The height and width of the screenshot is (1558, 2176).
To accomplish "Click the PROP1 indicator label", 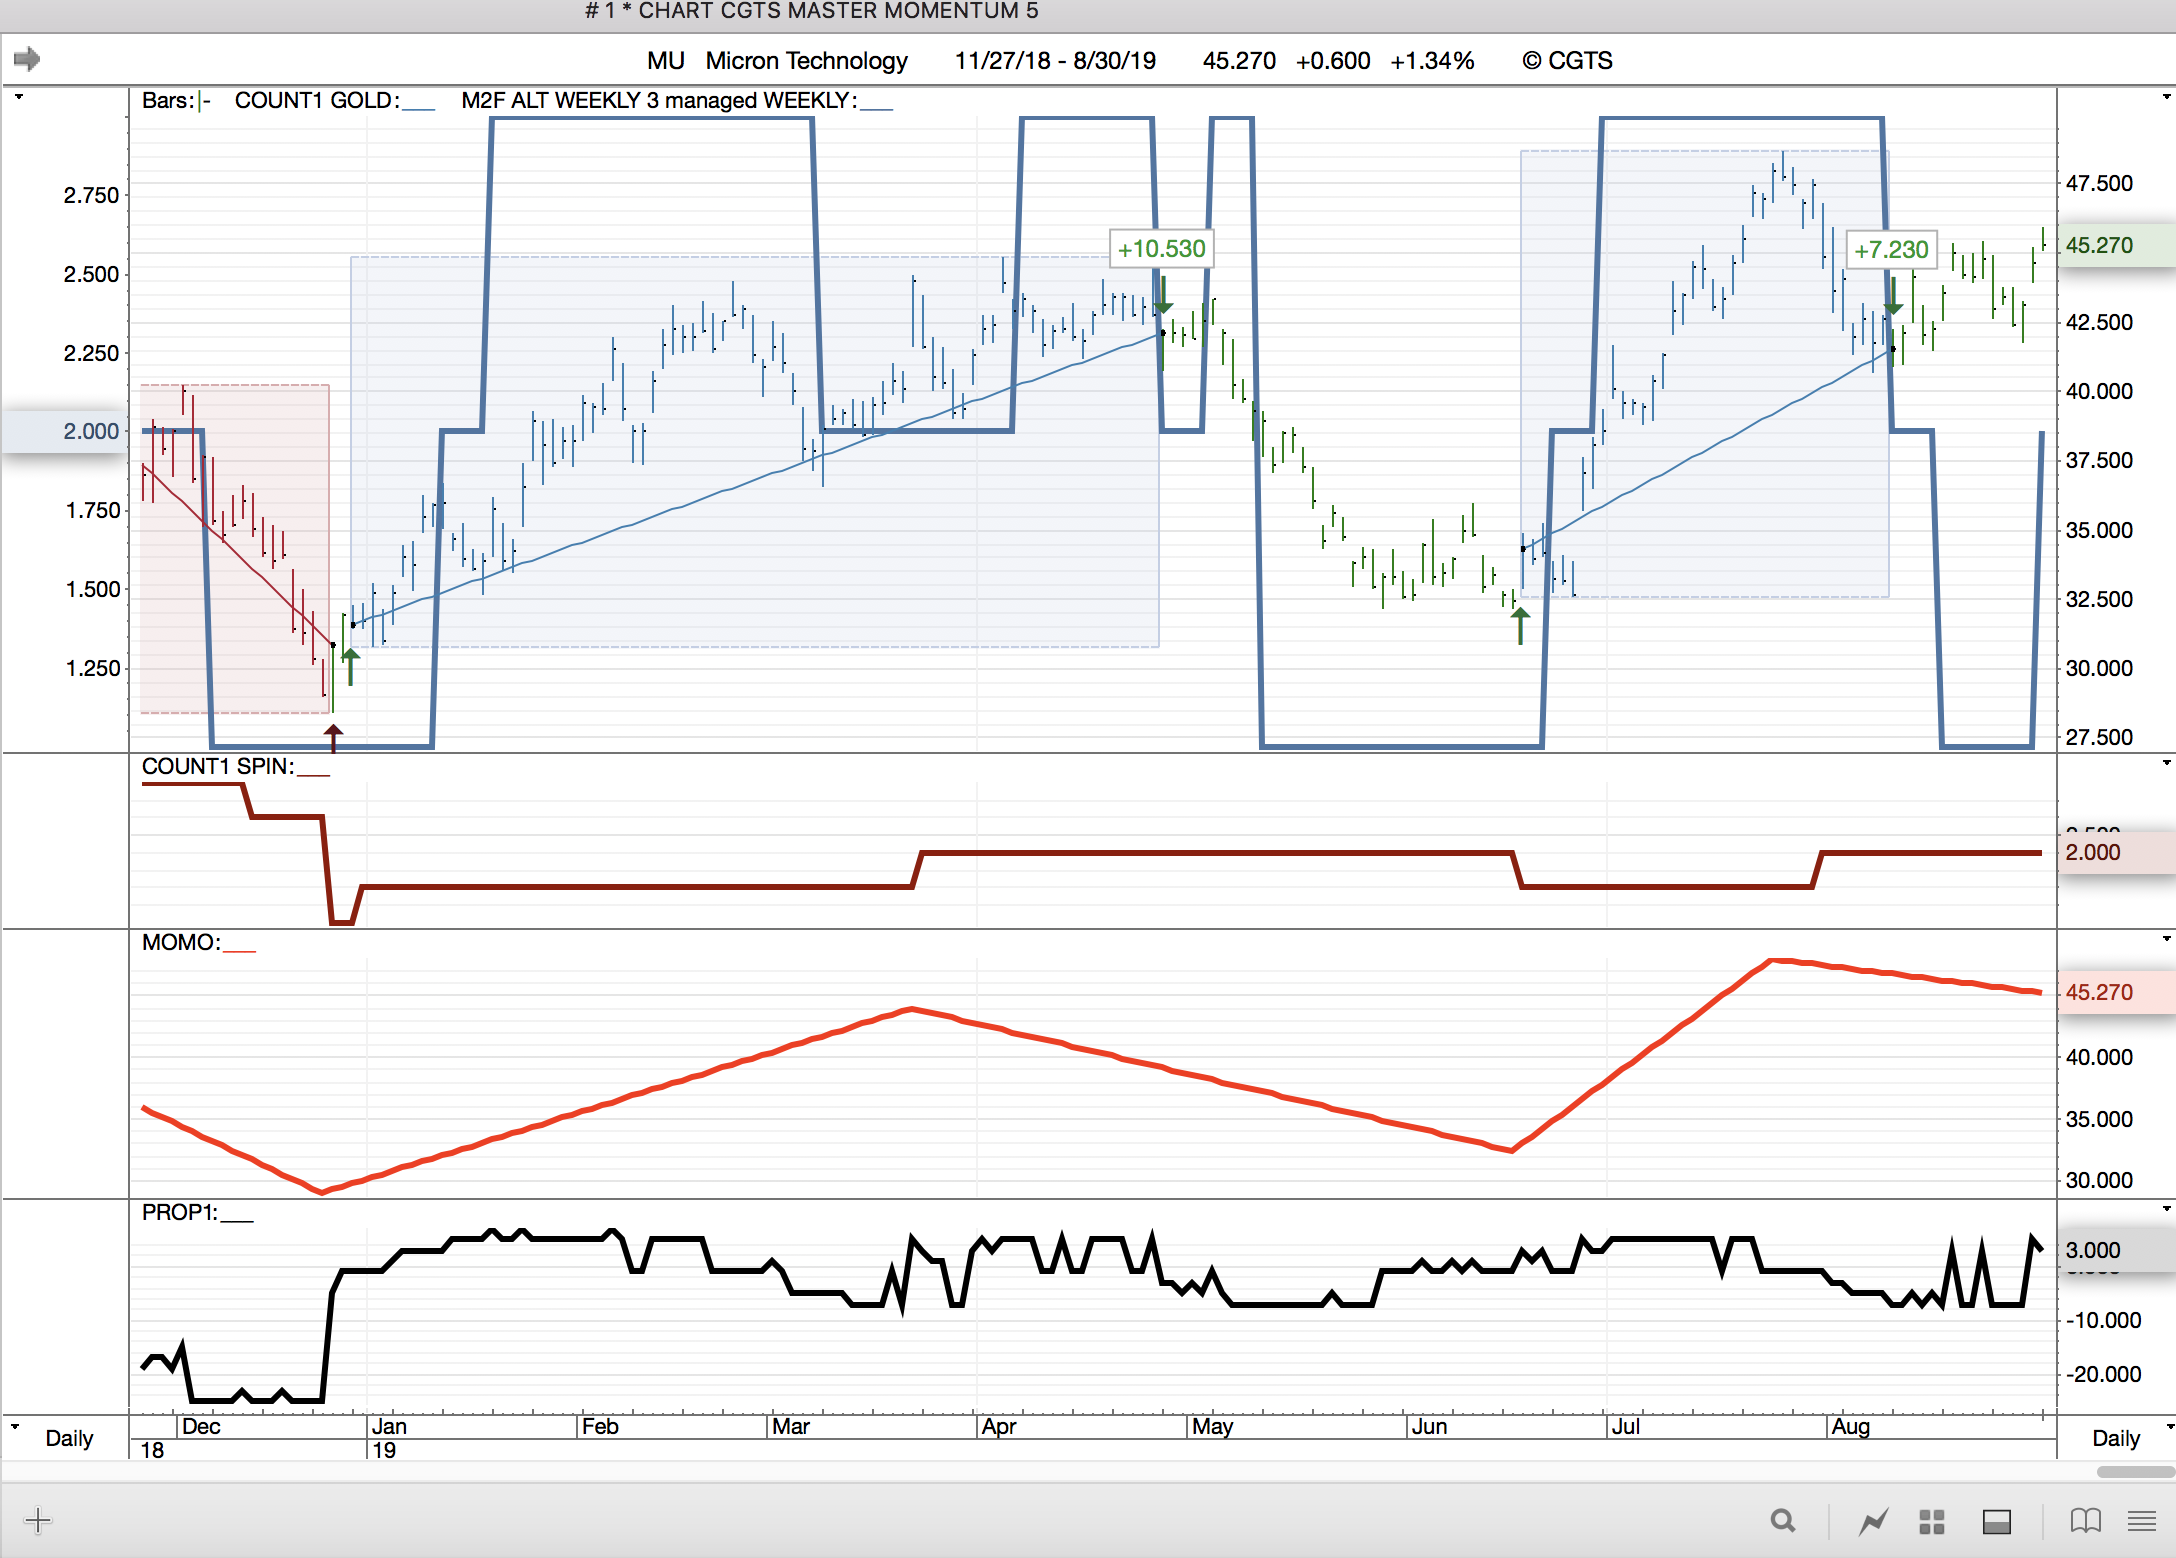I will pyautogui.click(x=179, y=1212).
